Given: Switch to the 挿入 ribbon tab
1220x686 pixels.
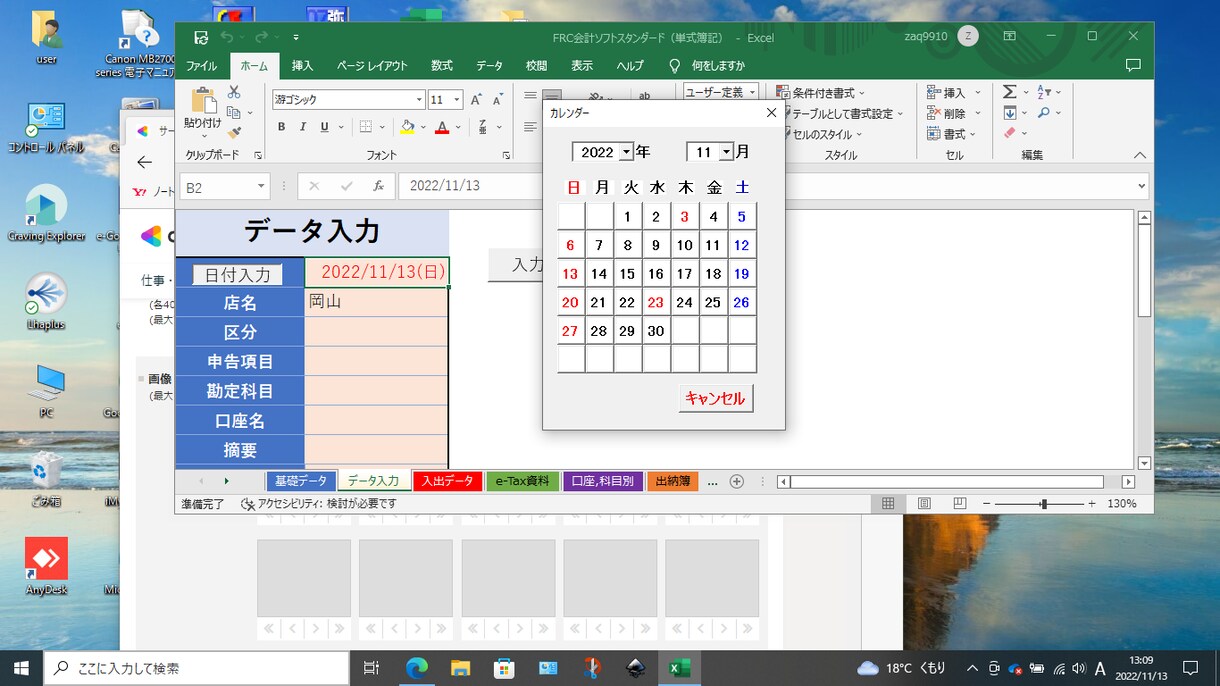Looking at the screenshot, I should click(x=302, y=66).
